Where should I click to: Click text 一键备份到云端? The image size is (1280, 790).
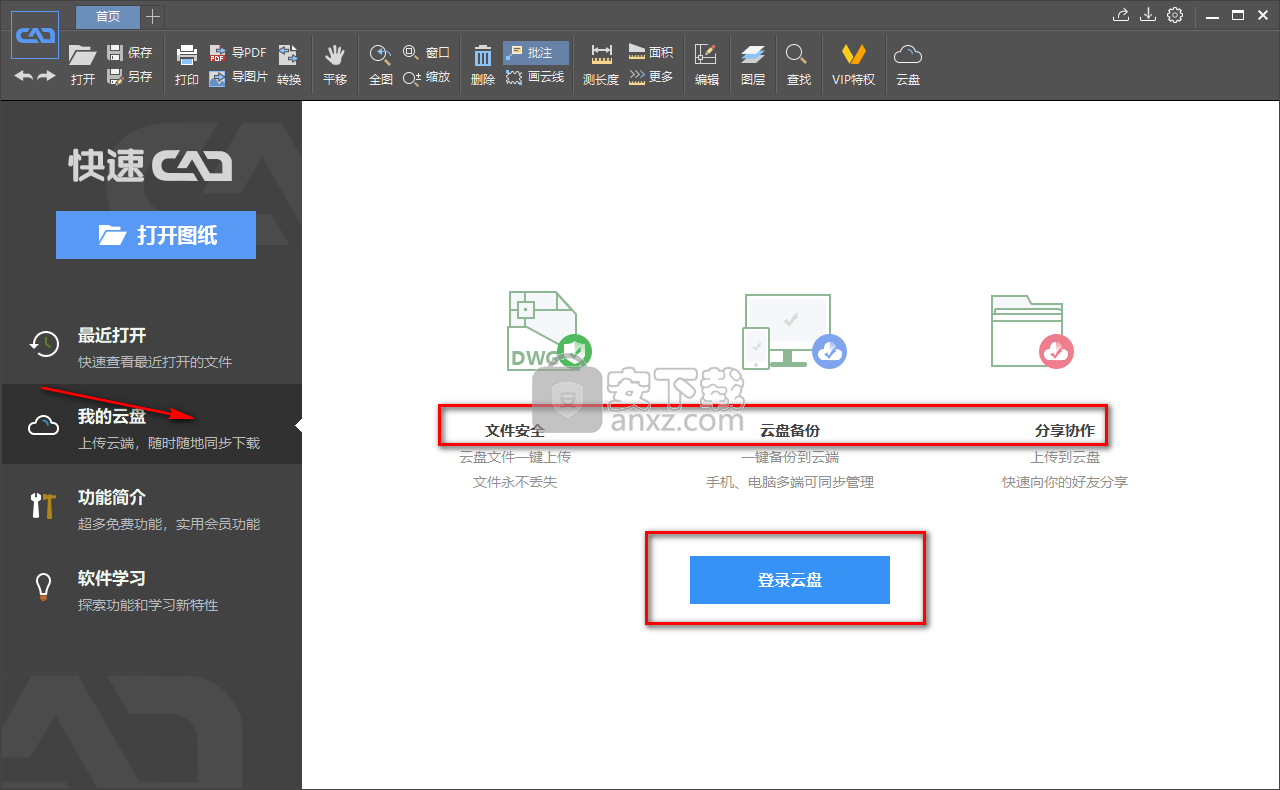(790, 457)
